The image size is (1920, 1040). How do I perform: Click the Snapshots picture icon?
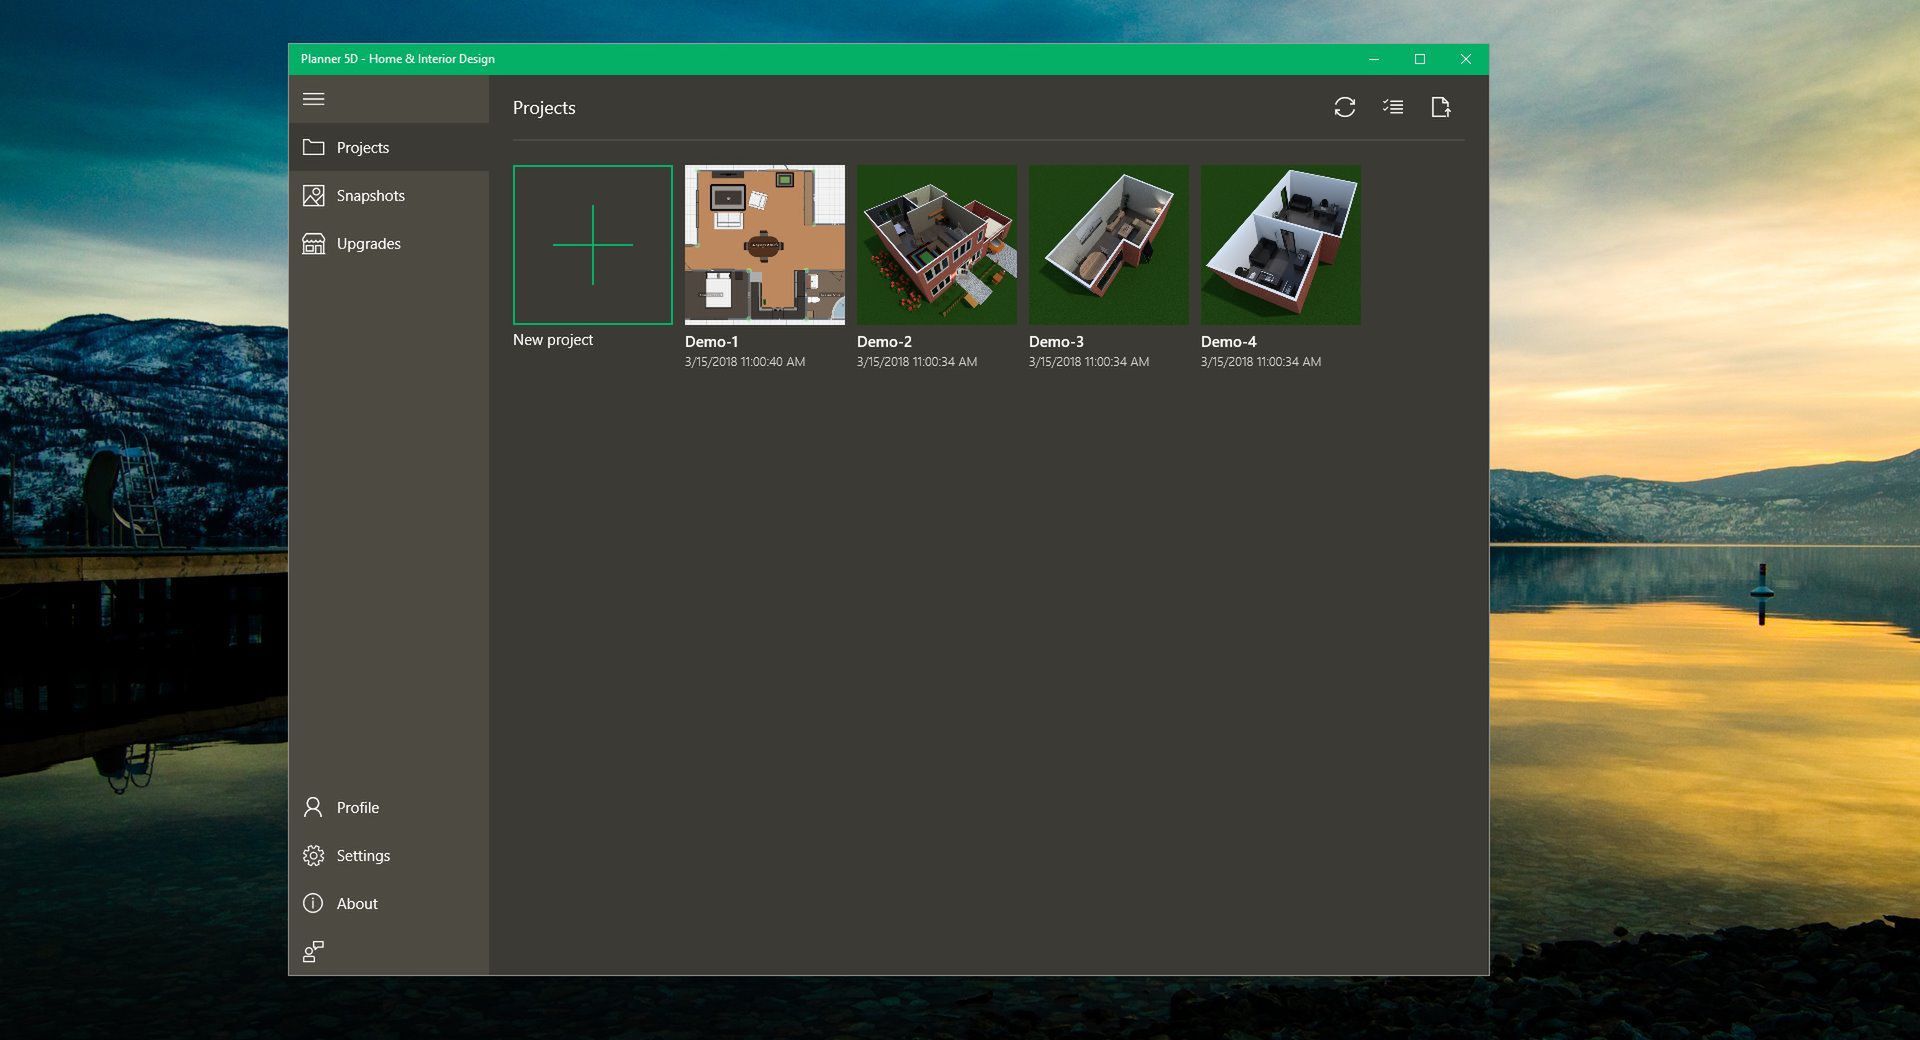coord(313,196)
